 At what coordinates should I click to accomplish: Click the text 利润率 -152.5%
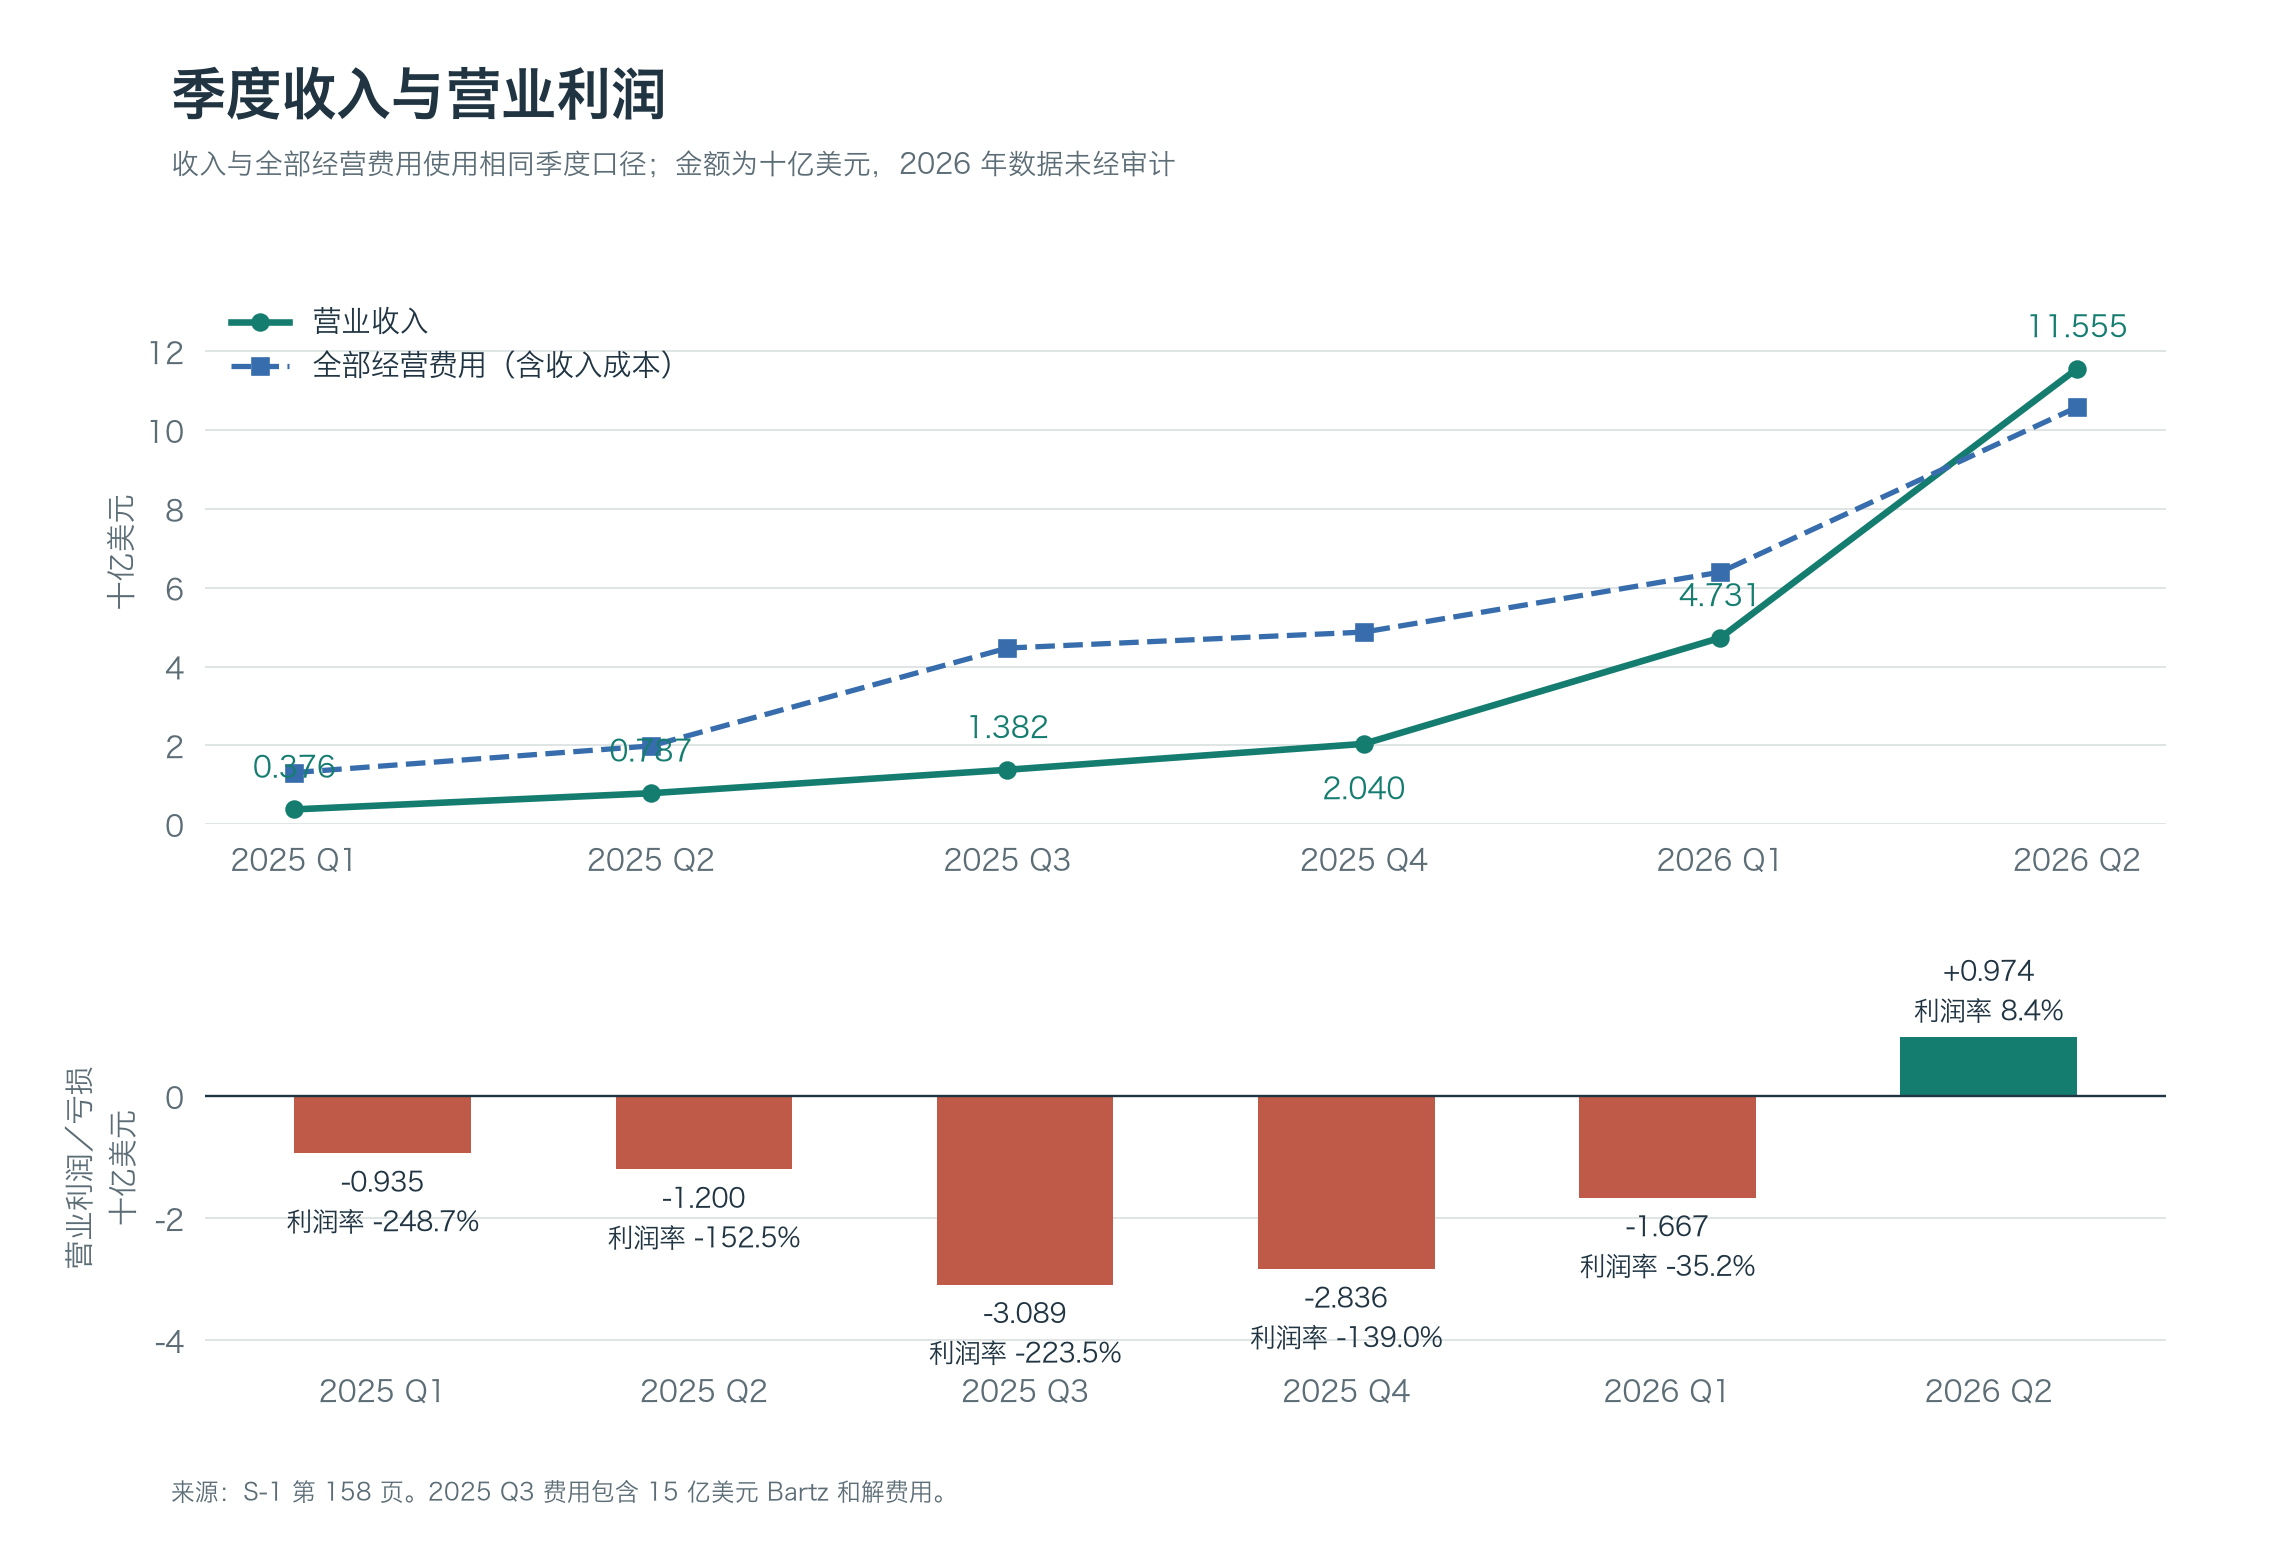pyautogui.click(x=704, y=1238)
